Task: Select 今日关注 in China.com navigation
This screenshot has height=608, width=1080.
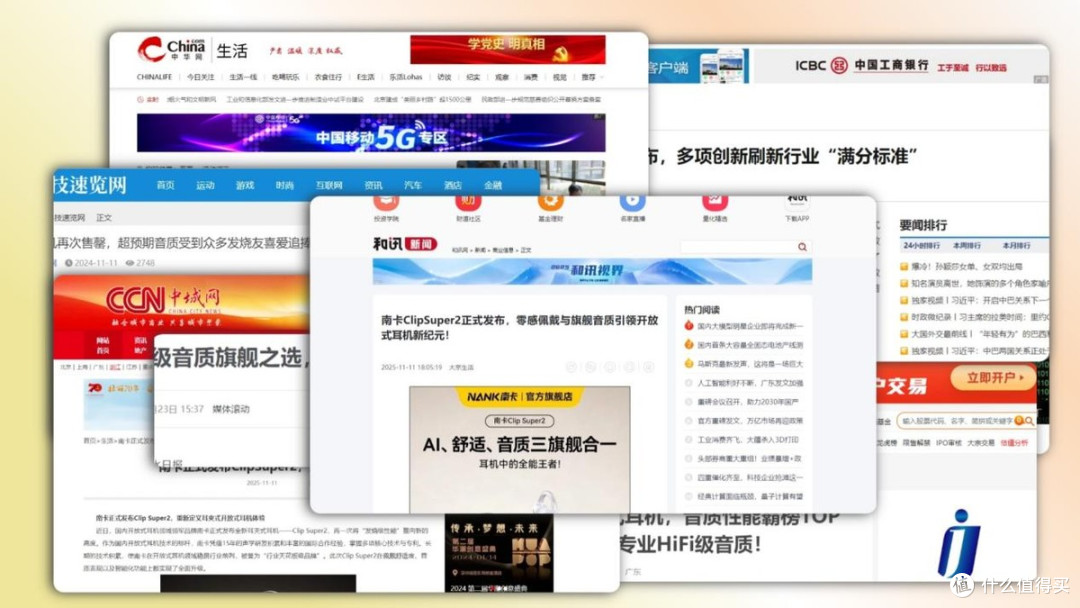Action: coord(200,77)
